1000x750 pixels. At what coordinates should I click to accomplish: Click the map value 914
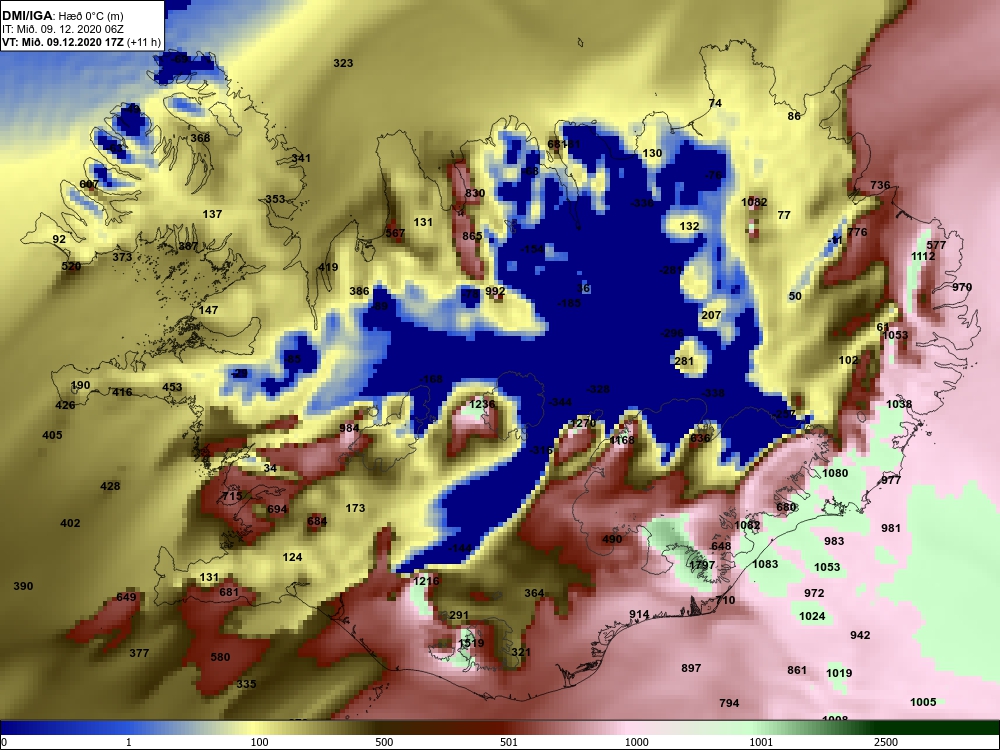[639, 615]
